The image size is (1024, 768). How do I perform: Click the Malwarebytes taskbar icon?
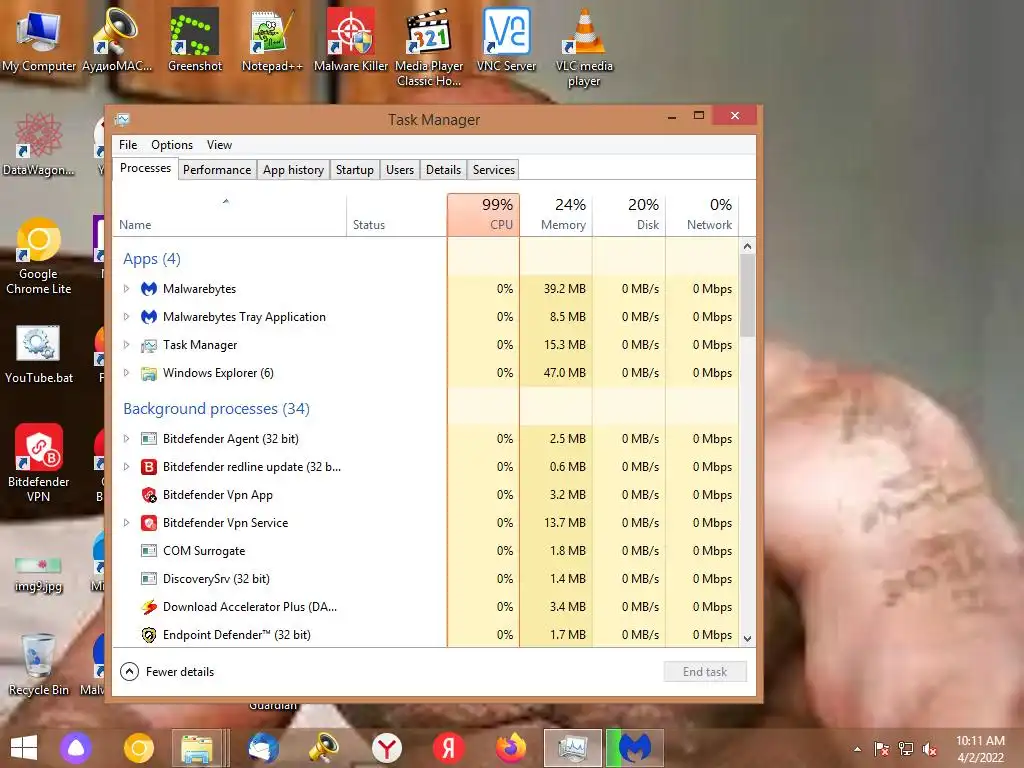click(x=635, y=748)
